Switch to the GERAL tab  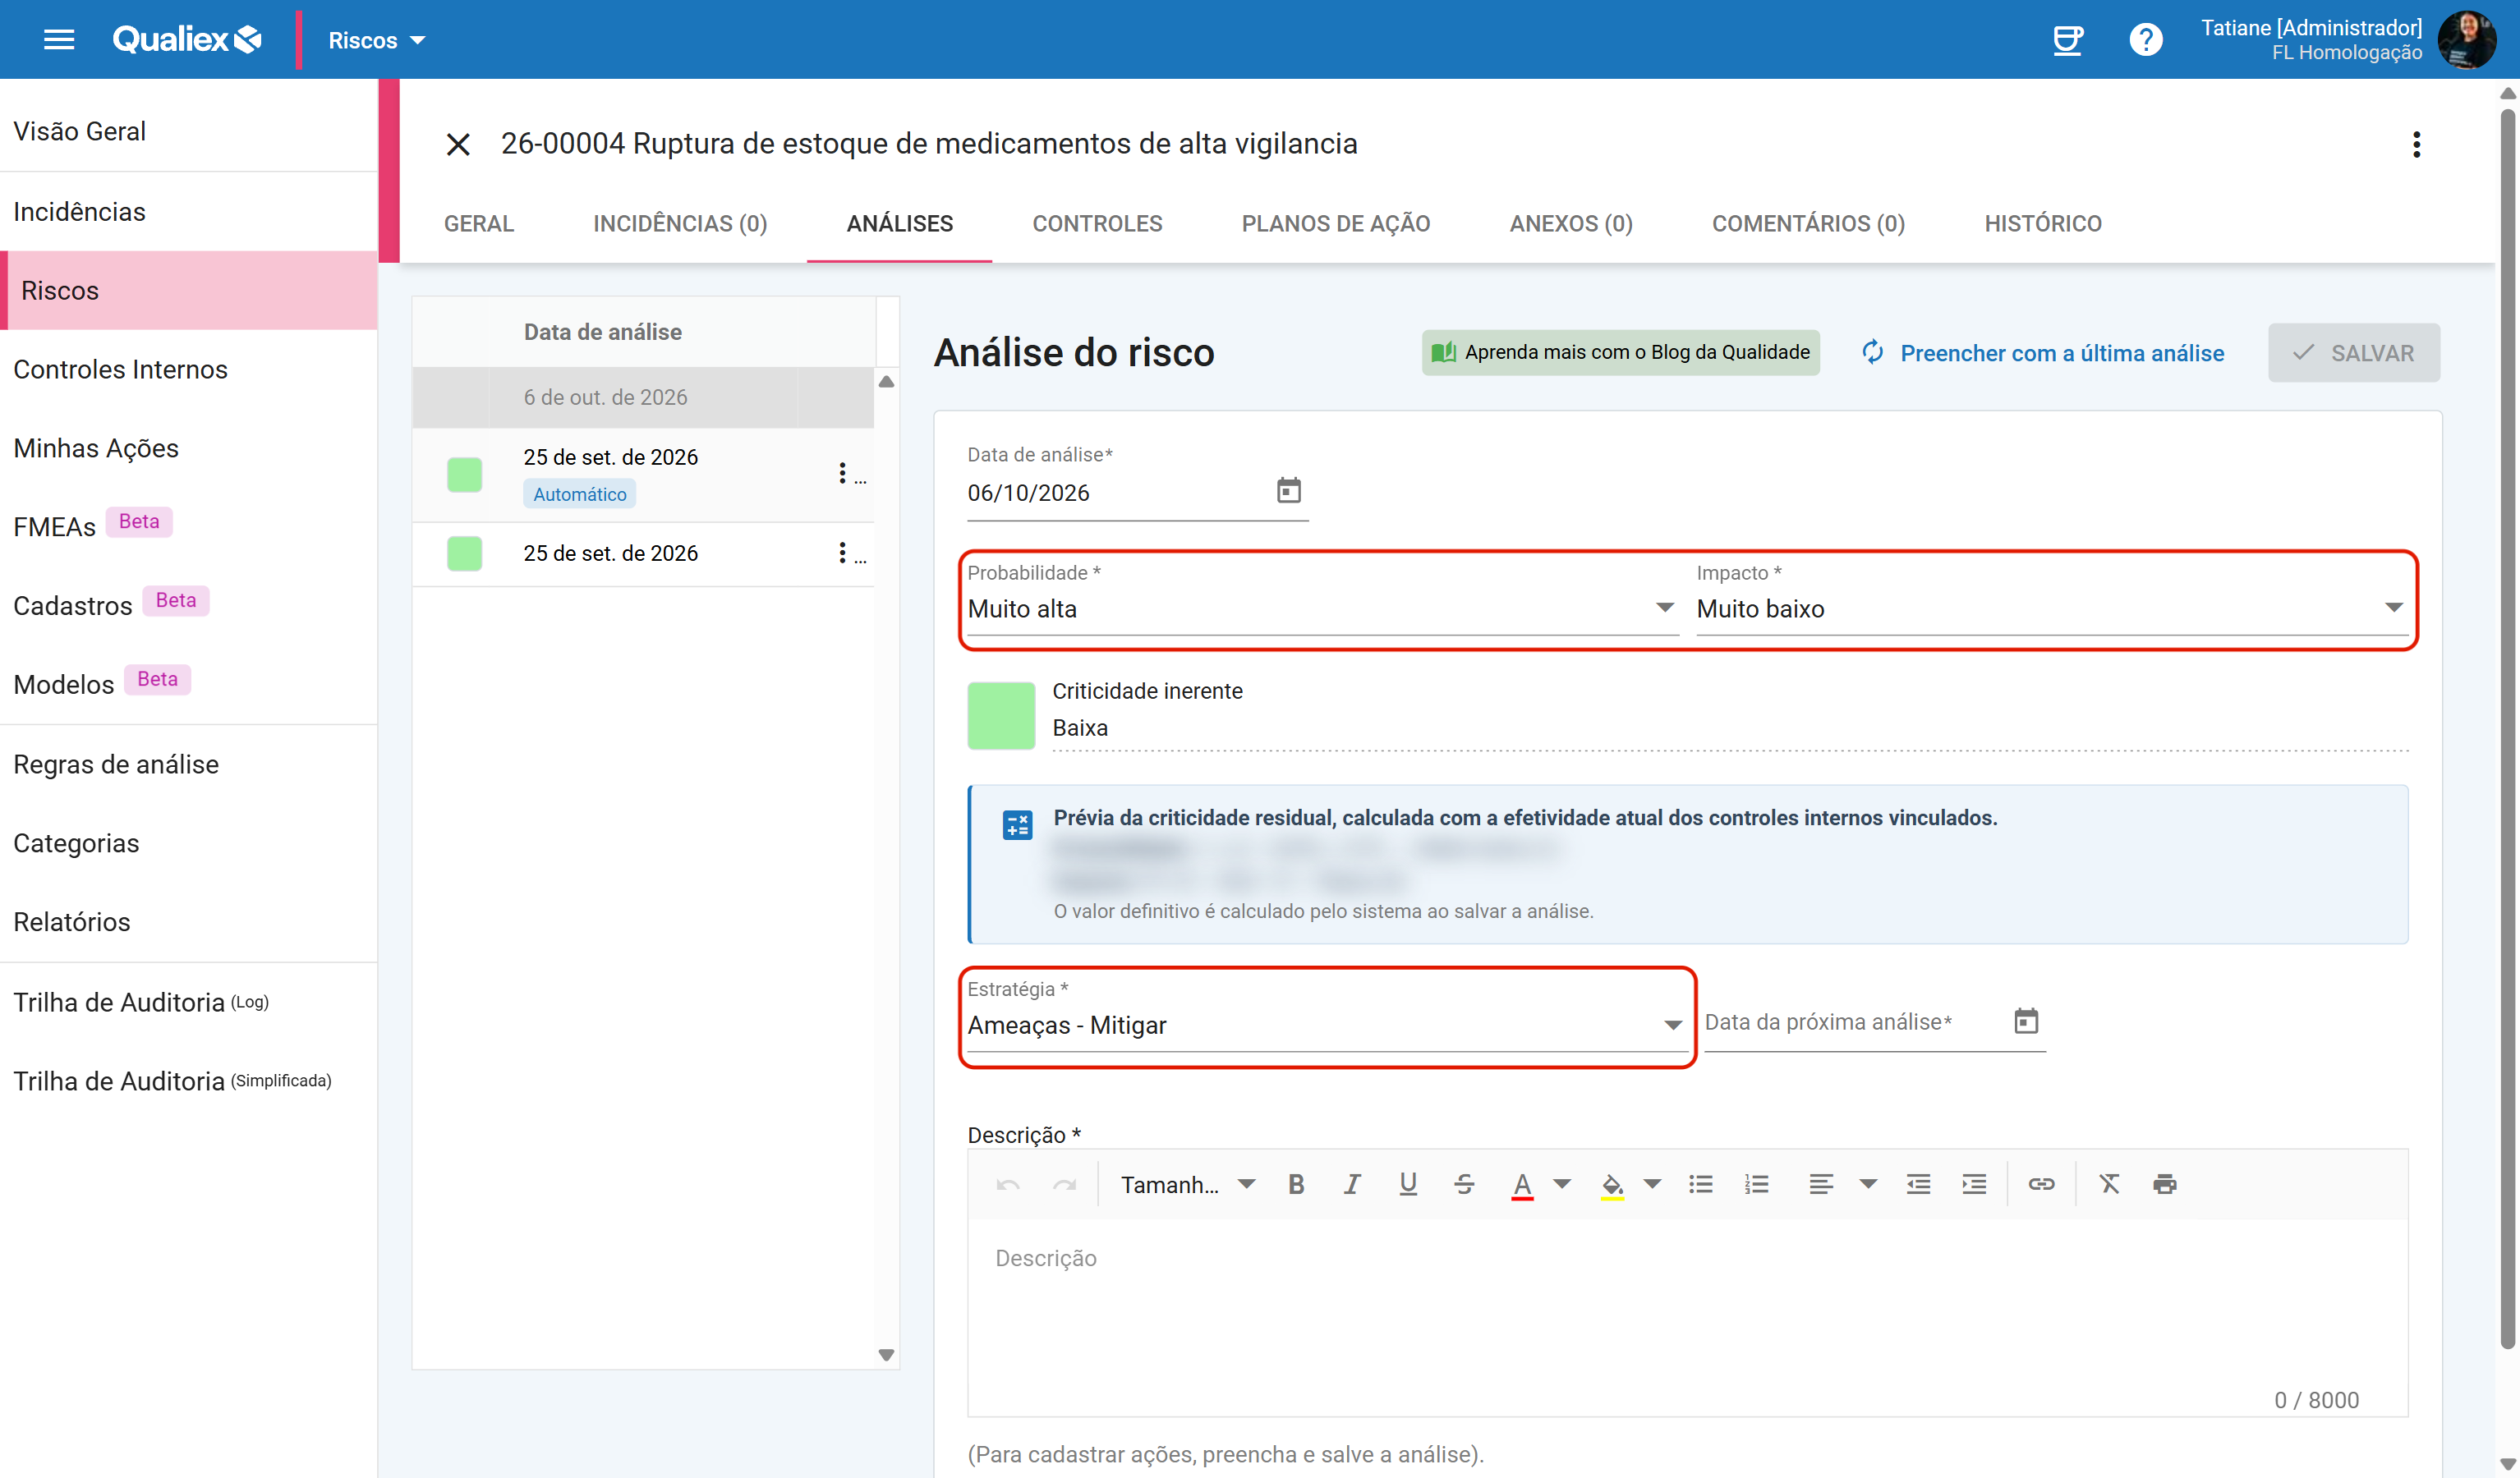(479, 223)
